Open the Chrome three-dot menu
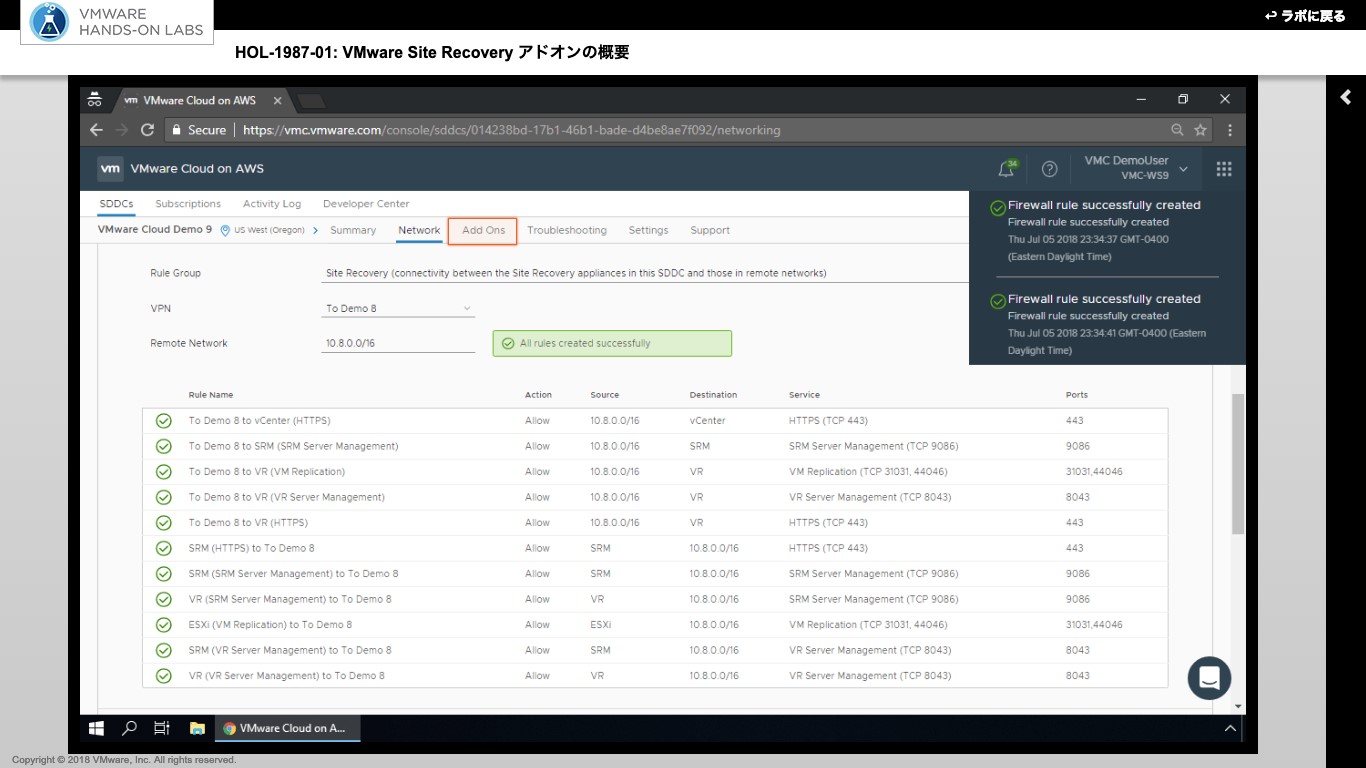The height and width of the screenshot is (768, 1366). [1229, 130]
